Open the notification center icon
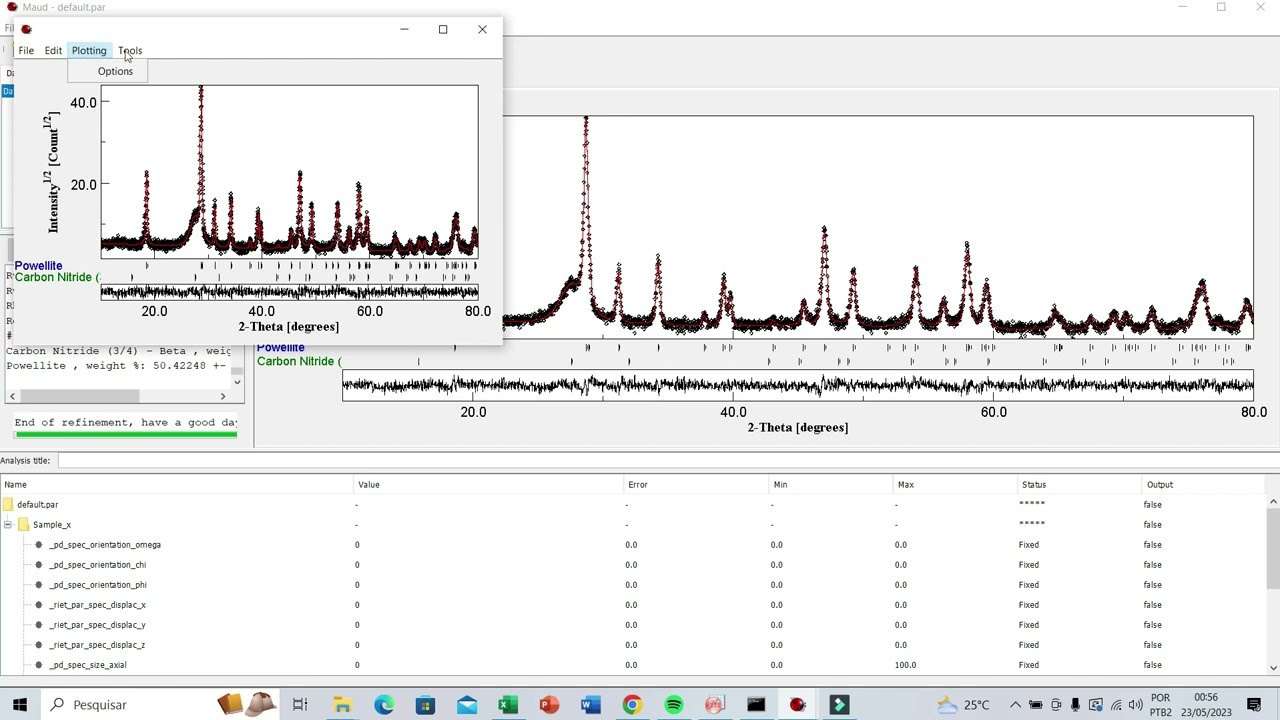Viewport: 1280px width, 720px height. [1254, 705]
